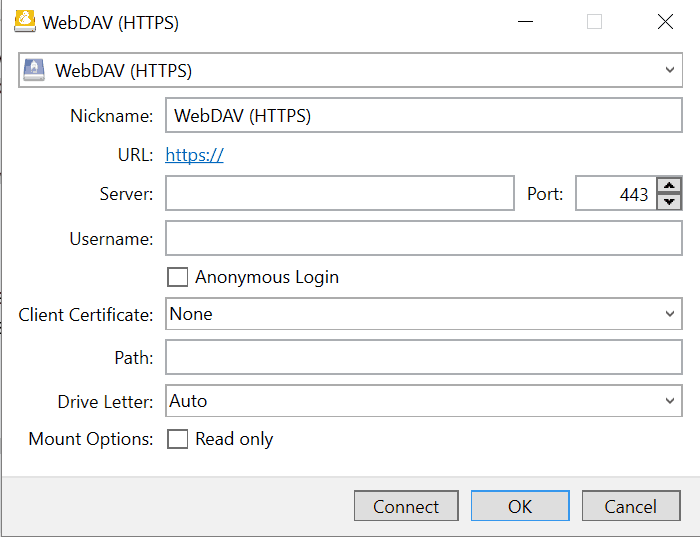This screenshot has height=537, width=700.
Task: Click the Server input field
Action: pyautogui.click(x=340, y=193)
